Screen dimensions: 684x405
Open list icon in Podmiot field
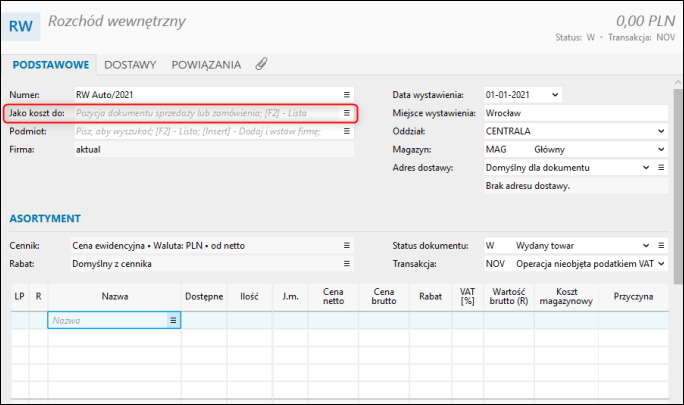coord(346,131)
